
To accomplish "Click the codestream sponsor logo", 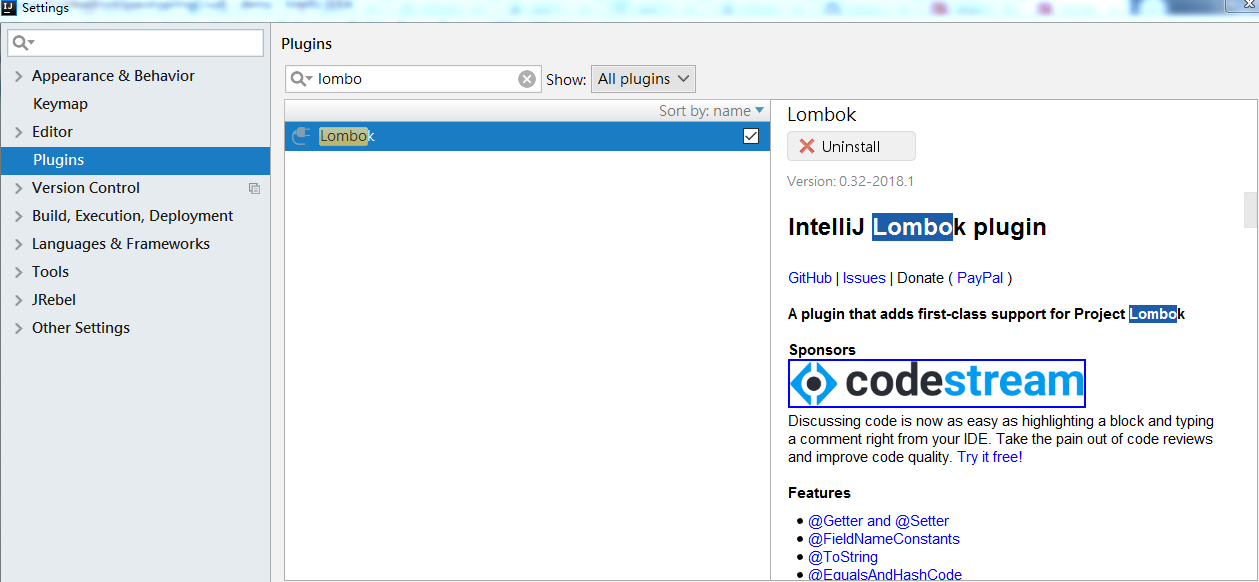I will coord(937,383).
